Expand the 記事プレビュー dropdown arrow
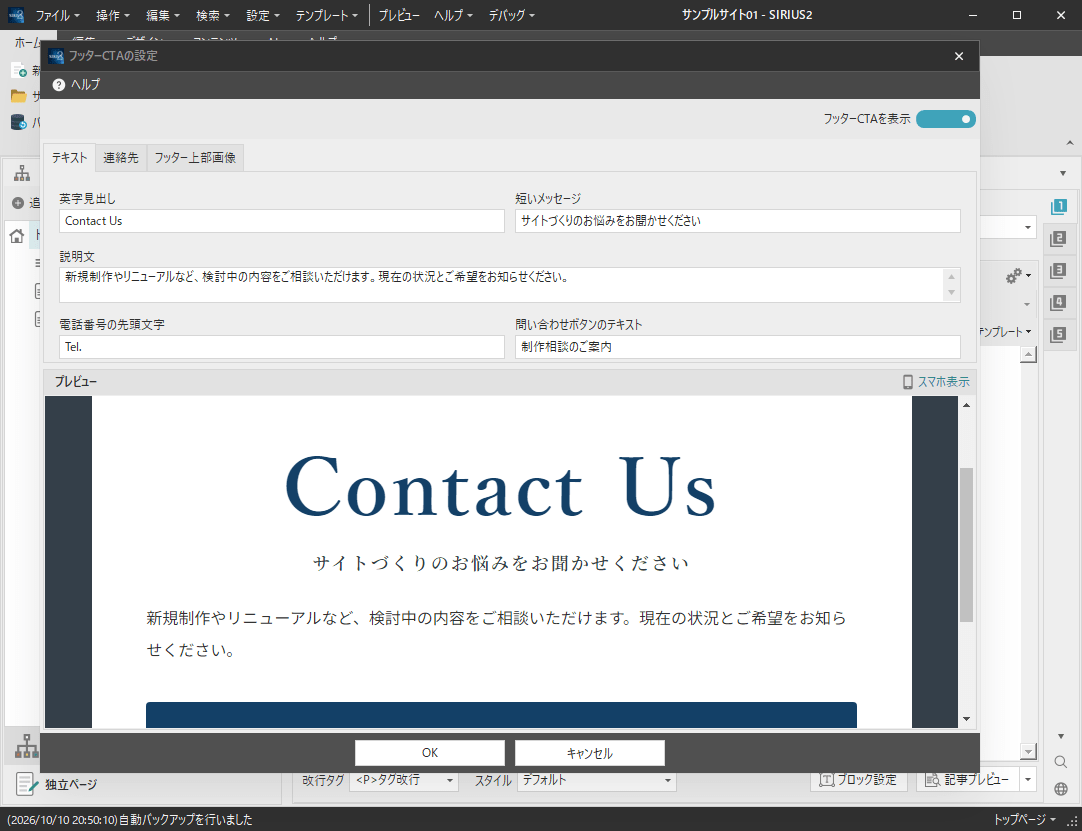1082x831 pixels. pyautogui.click(x=1028, y=780)
